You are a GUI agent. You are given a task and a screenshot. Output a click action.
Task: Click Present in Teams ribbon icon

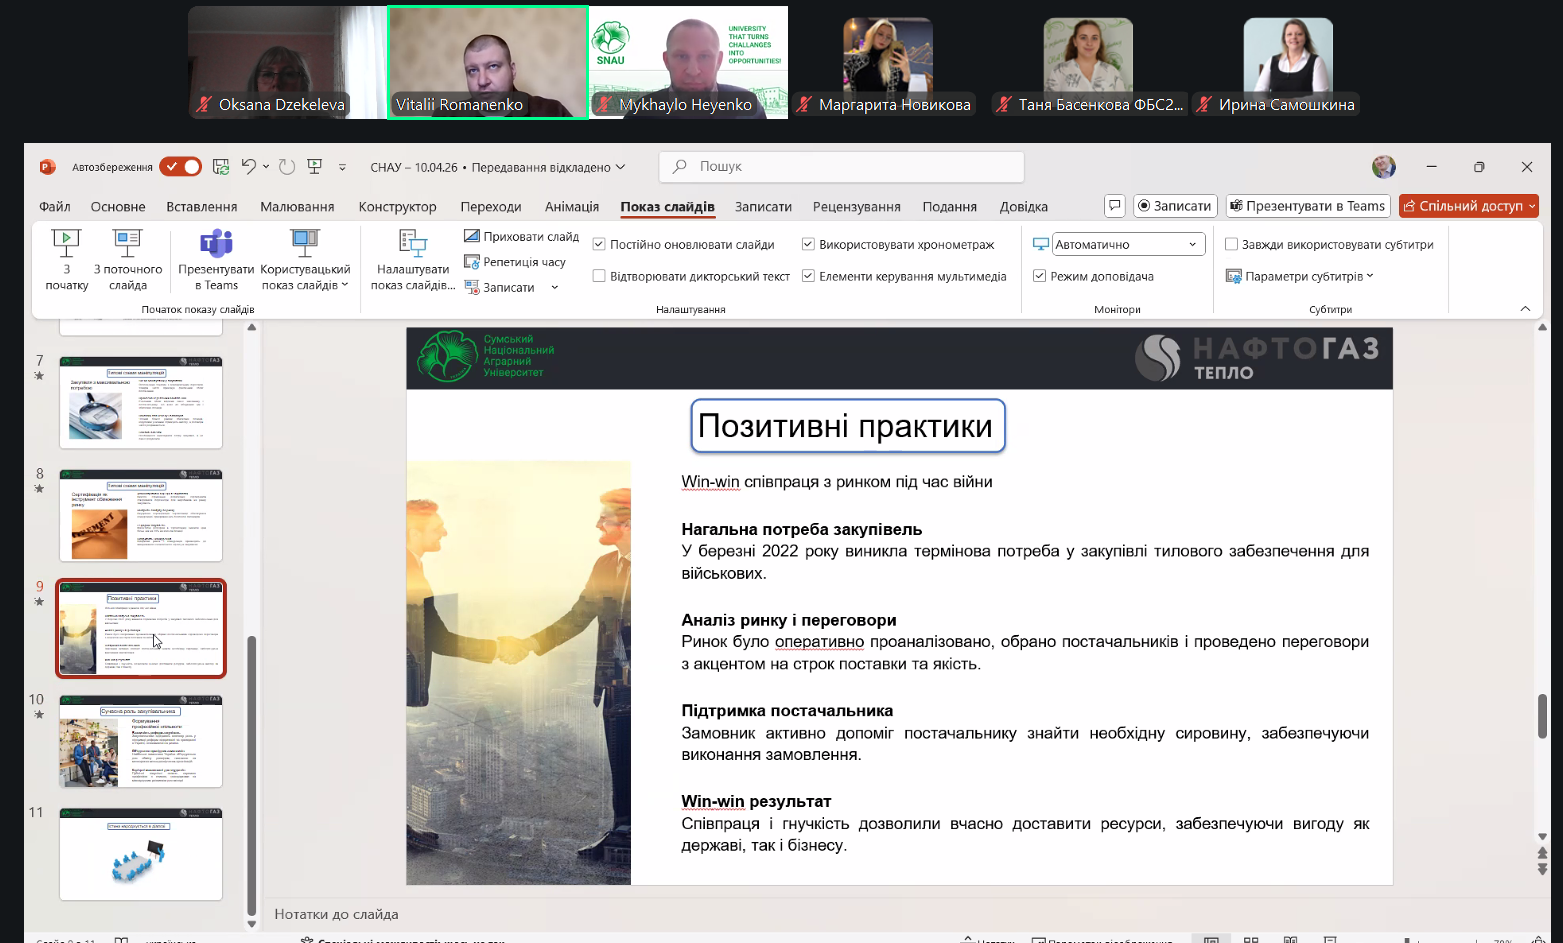[x=216, y=258]
